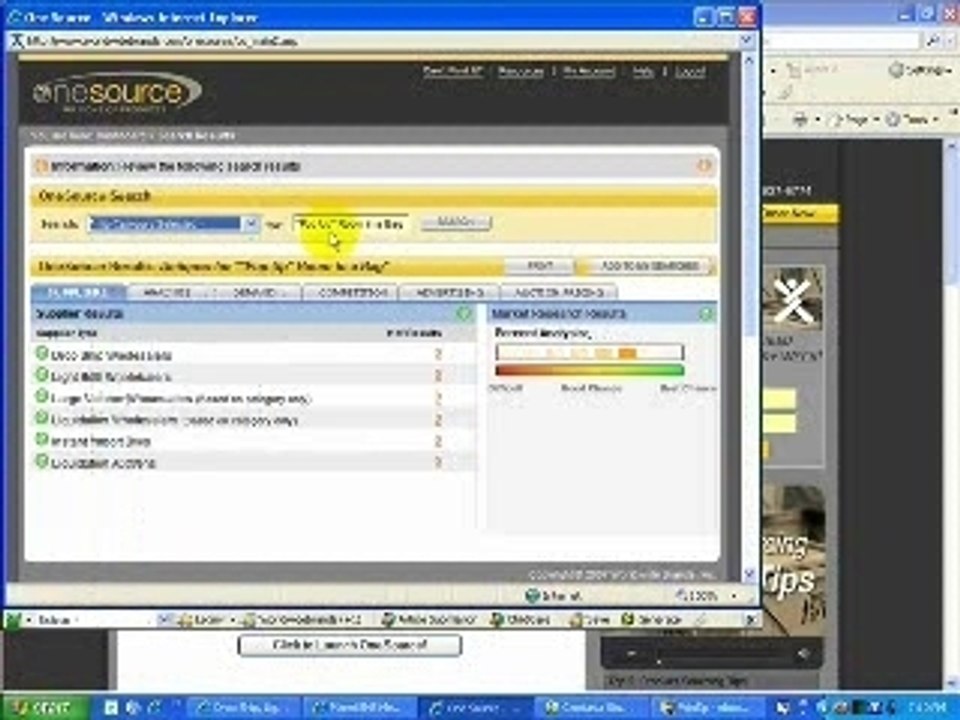
Task: Click the orange icon at right of Information bar
Action: [705, 165]
